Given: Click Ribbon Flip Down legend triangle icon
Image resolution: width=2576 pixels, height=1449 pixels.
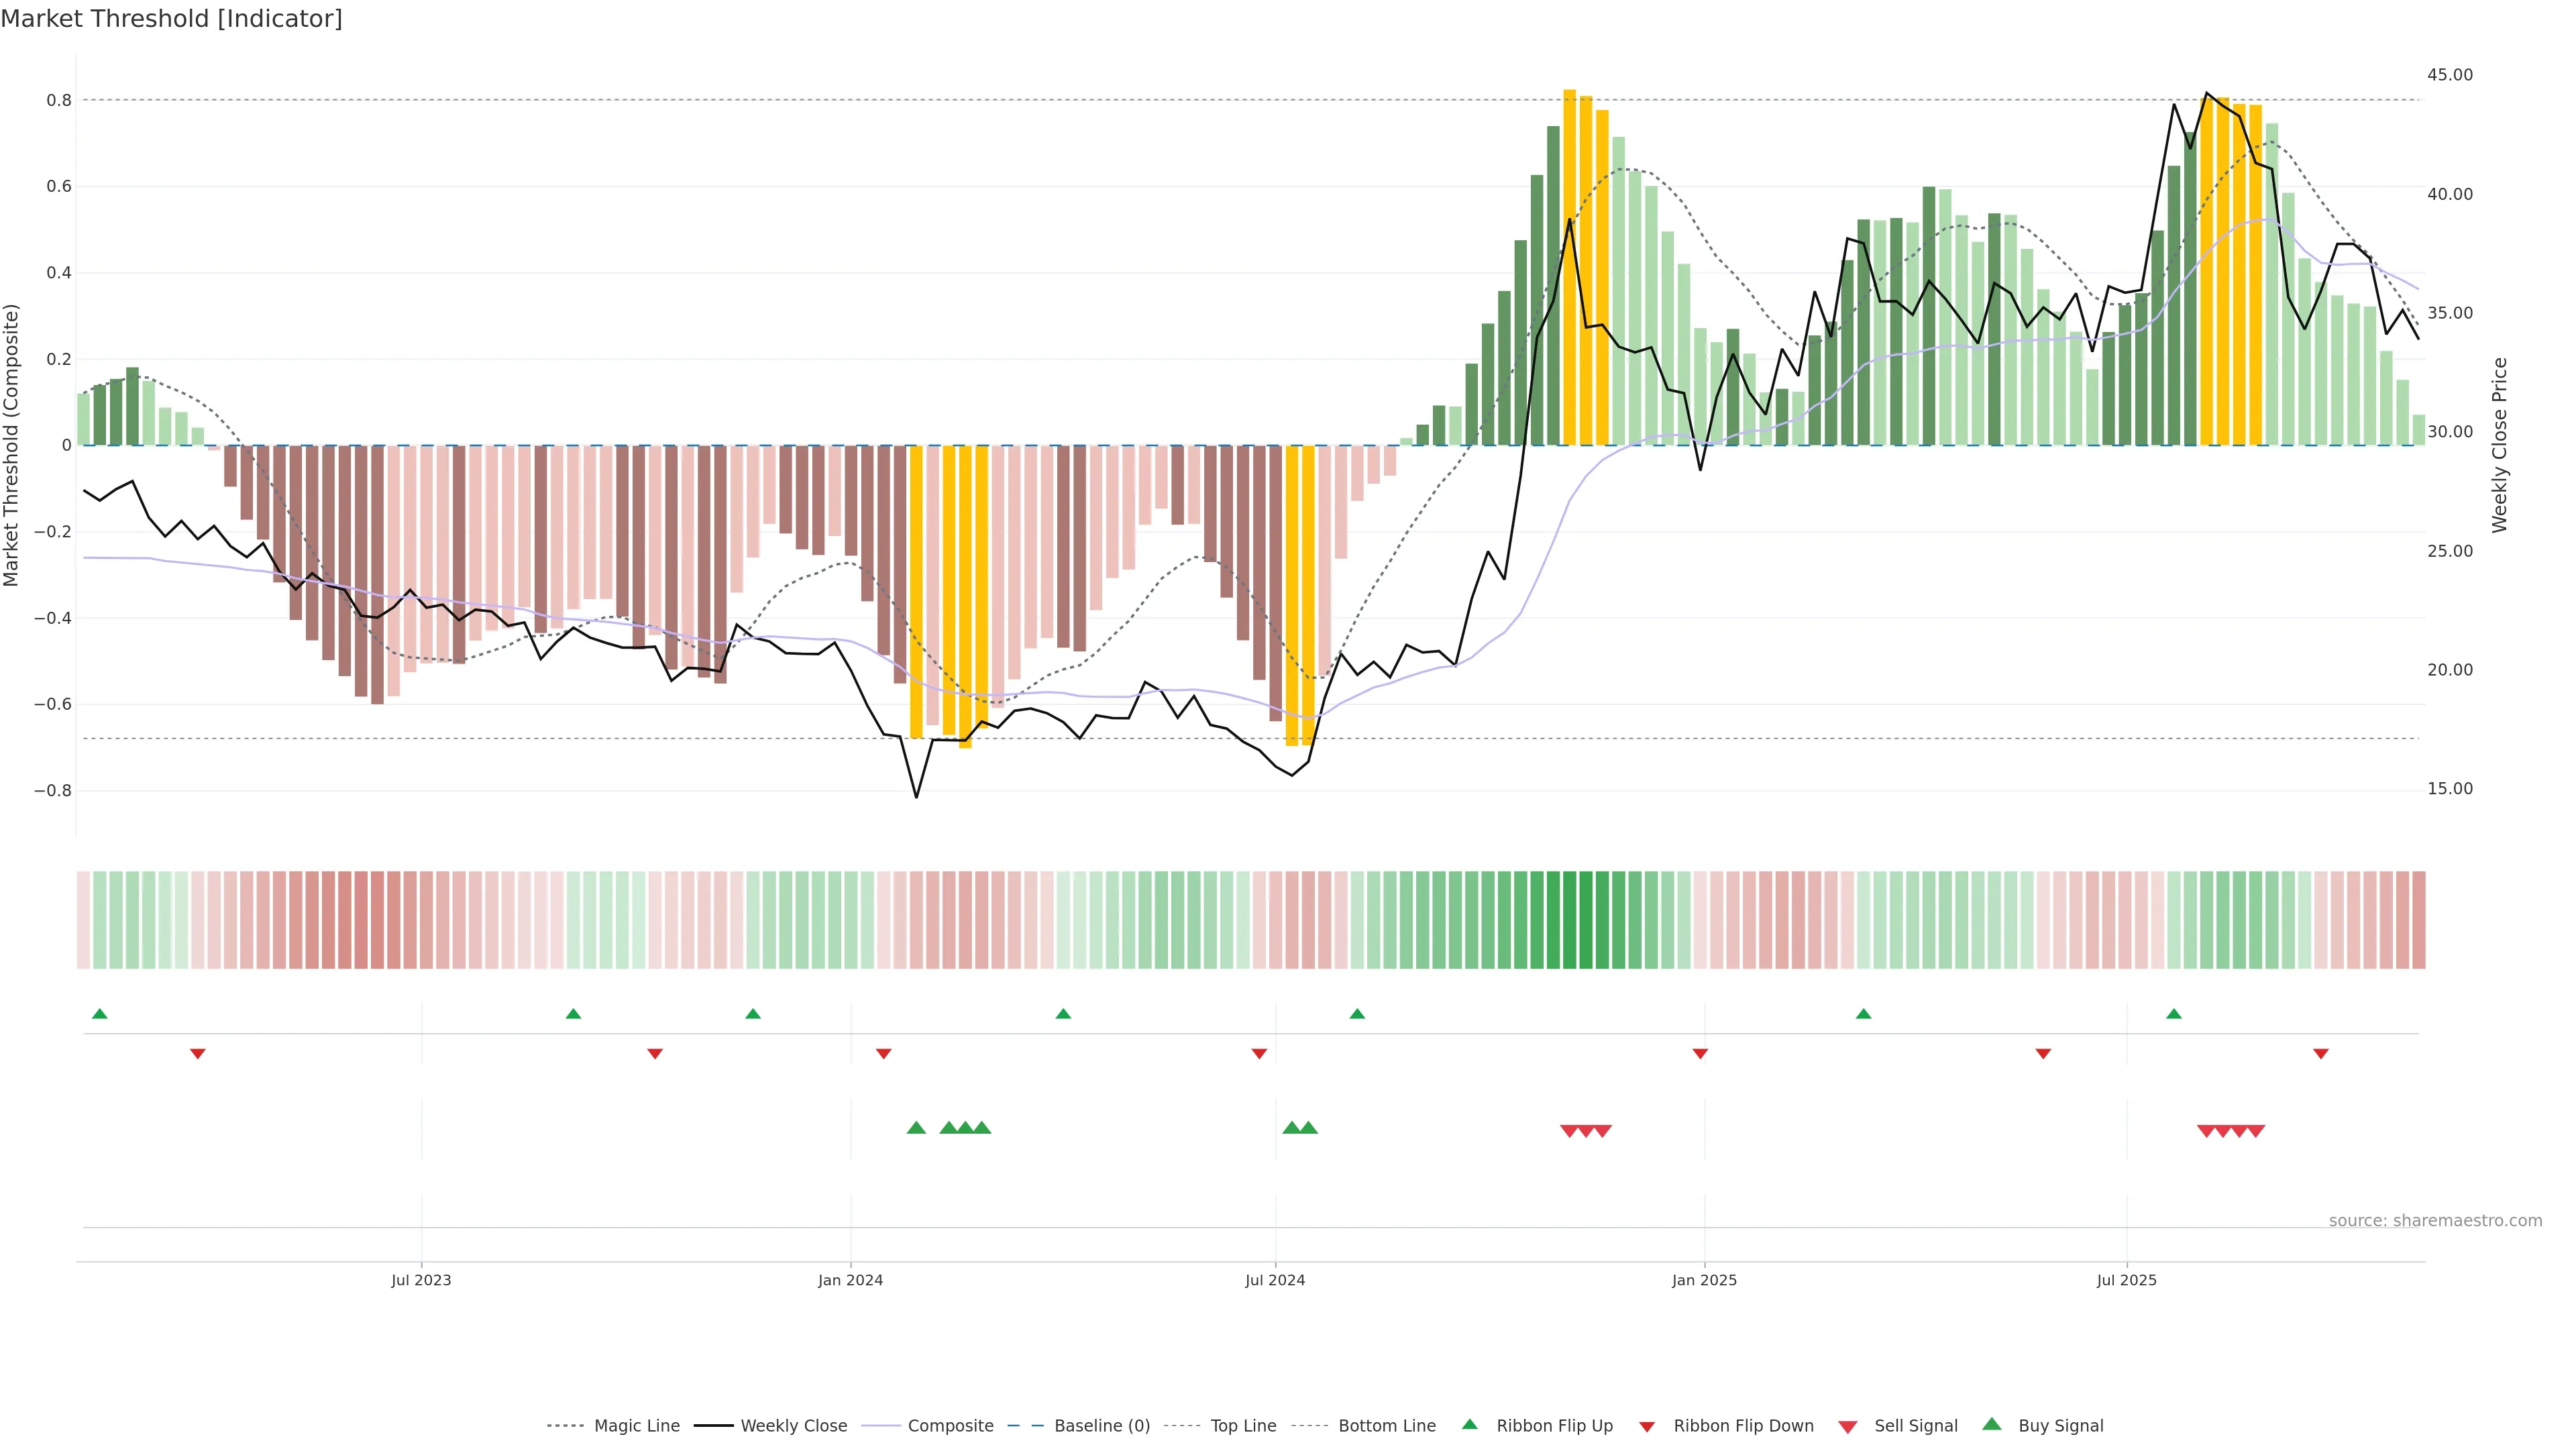Looking at the screenshot, I should [x=1647, y=1427].
